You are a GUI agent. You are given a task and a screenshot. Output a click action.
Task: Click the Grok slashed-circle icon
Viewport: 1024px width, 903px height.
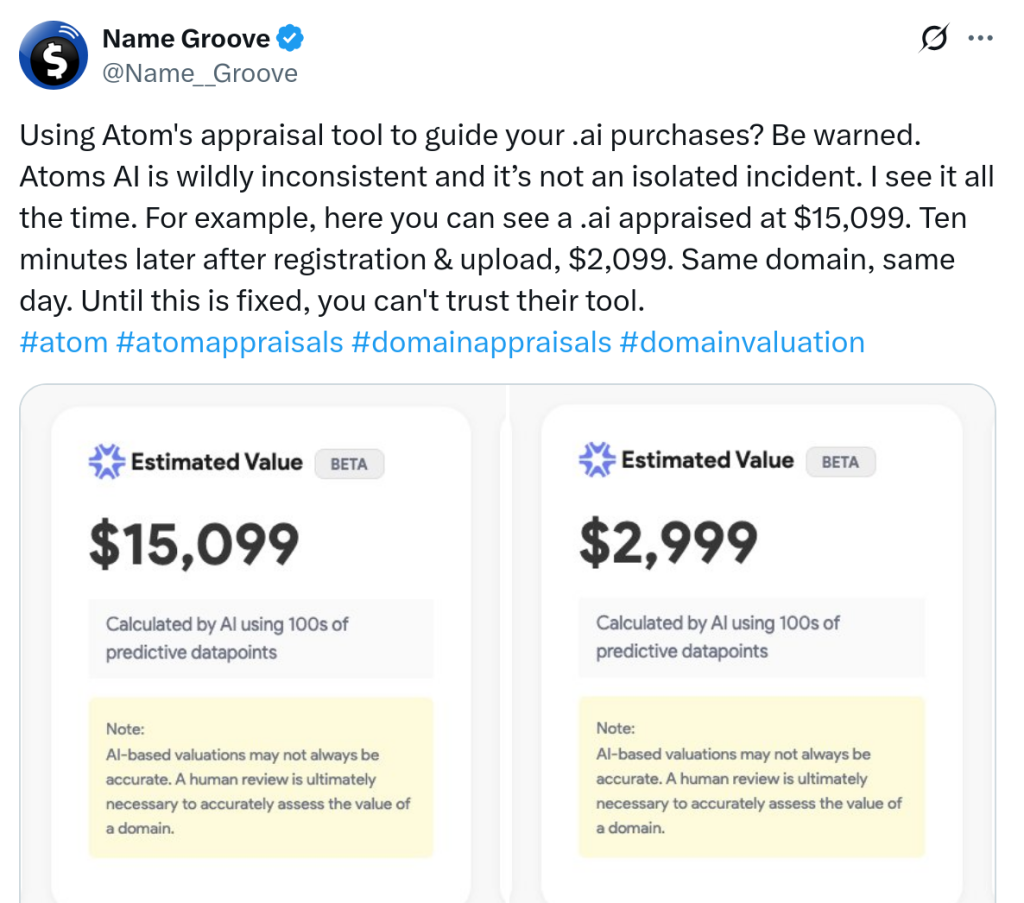pos(932,39)
